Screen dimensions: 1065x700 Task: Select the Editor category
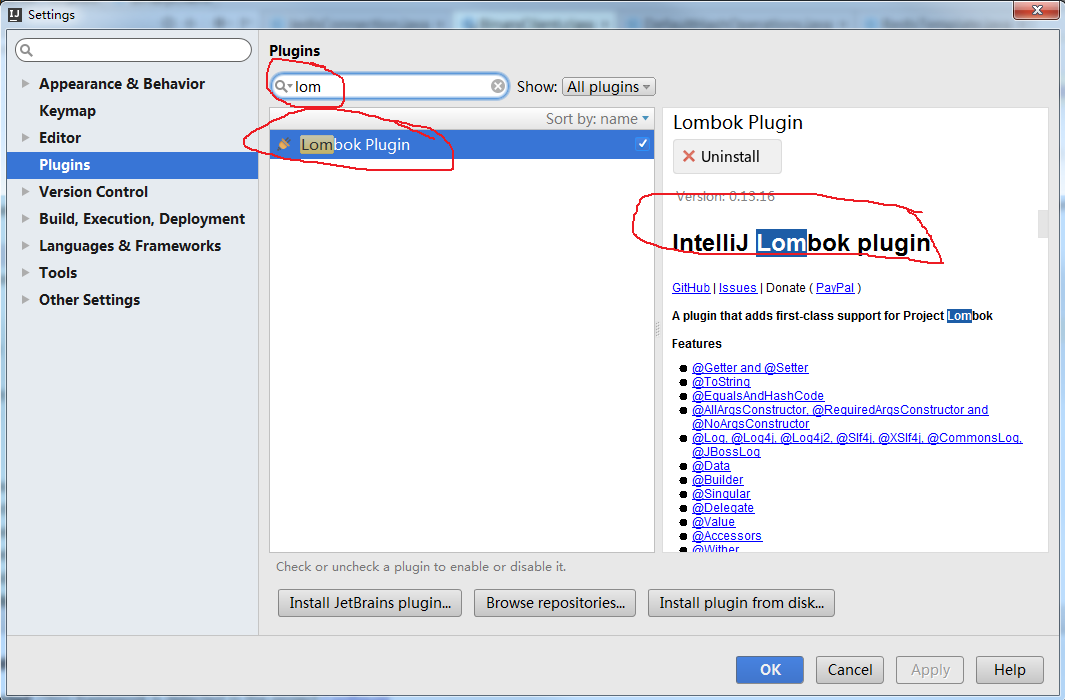click(x=60, y=138)
